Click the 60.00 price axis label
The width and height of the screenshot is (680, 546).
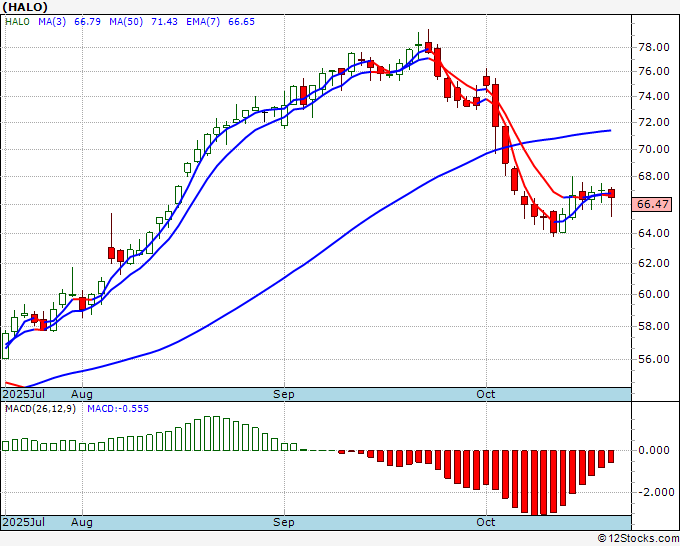[654, 294]
